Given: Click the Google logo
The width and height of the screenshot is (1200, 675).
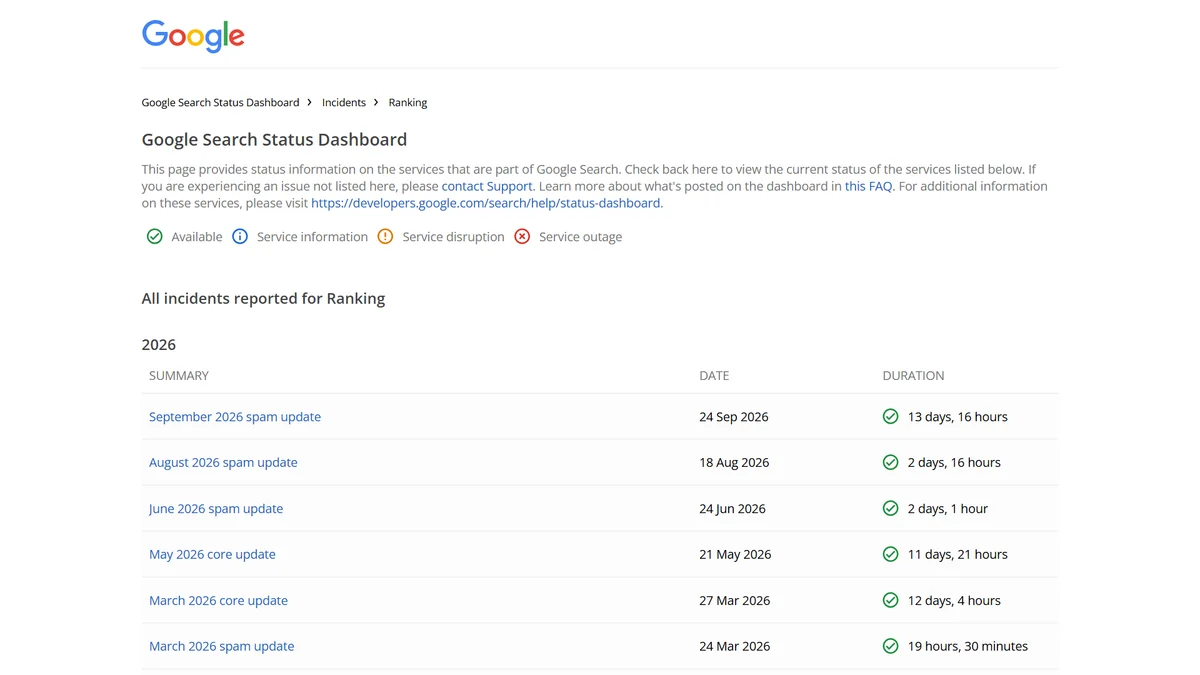Looking at the screenshot, I should click(x=193, y=36).
